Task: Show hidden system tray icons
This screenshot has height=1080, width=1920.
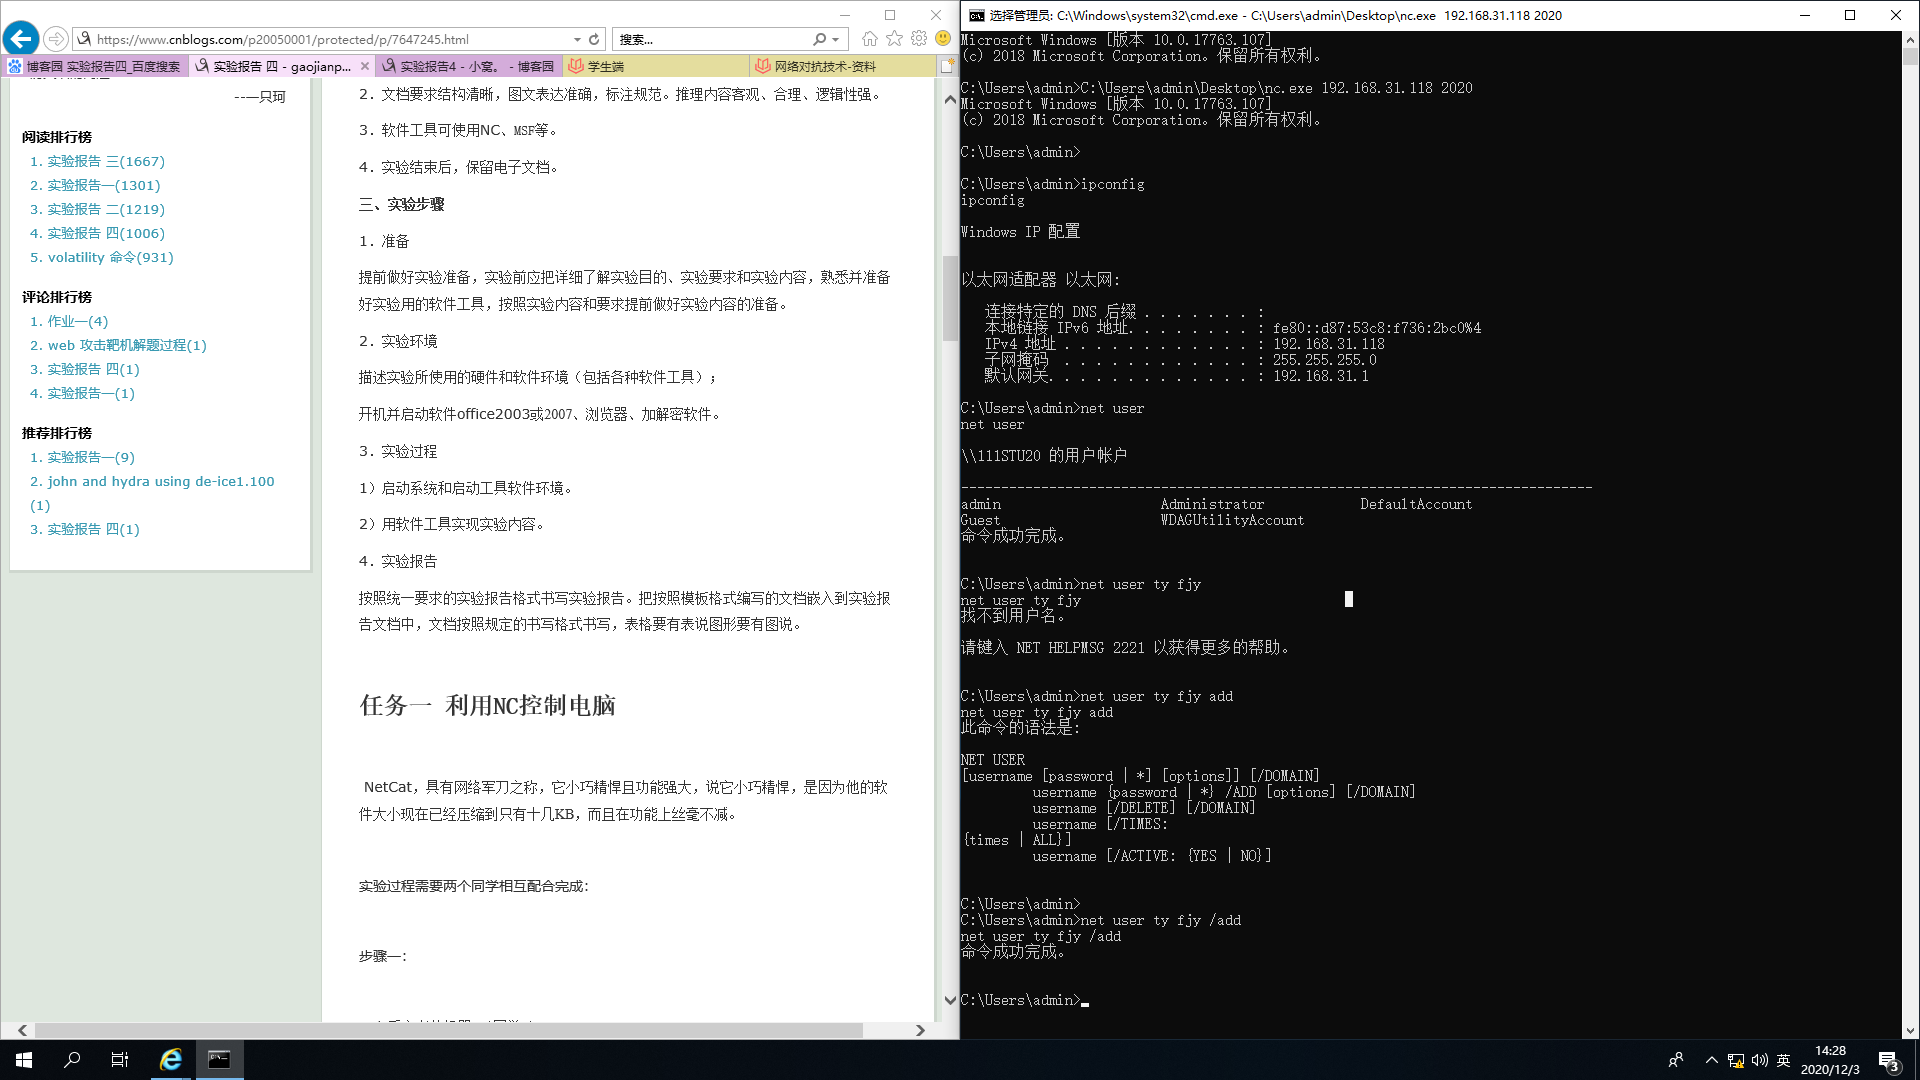Action: (1711, 1060)
